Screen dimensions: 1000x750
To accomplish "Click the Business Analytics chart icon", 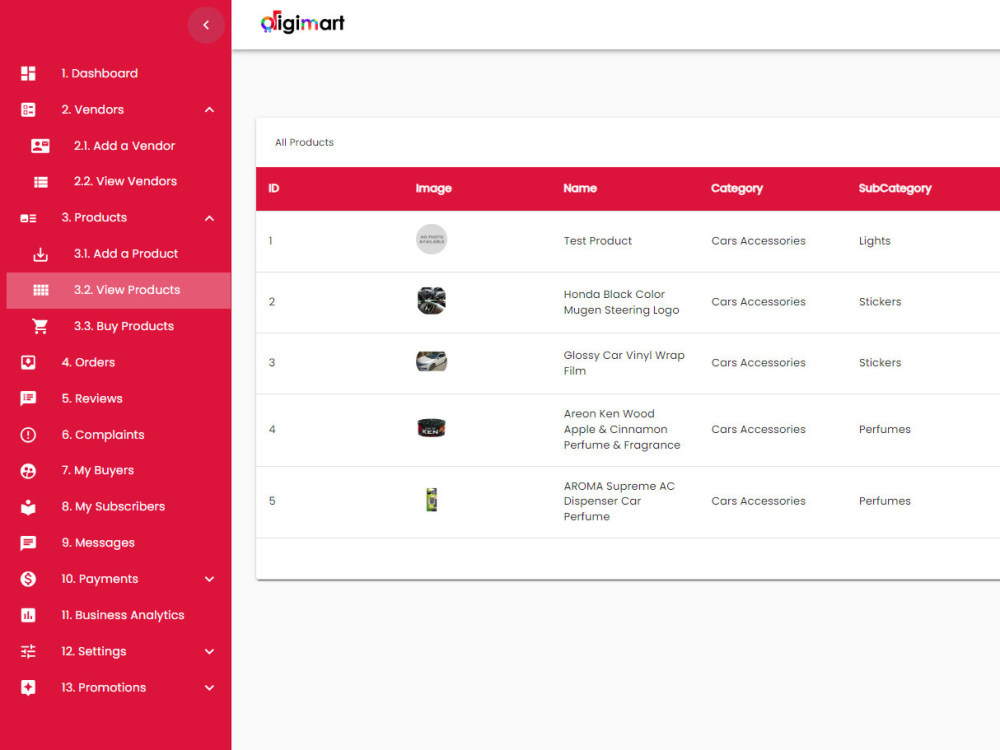I will (28, 615).
